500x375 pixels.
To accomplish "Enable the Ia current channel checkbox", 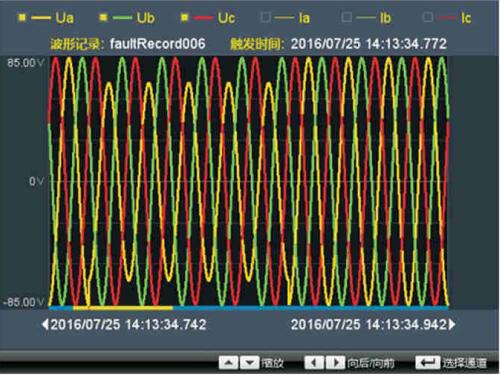I will [266, 17].
